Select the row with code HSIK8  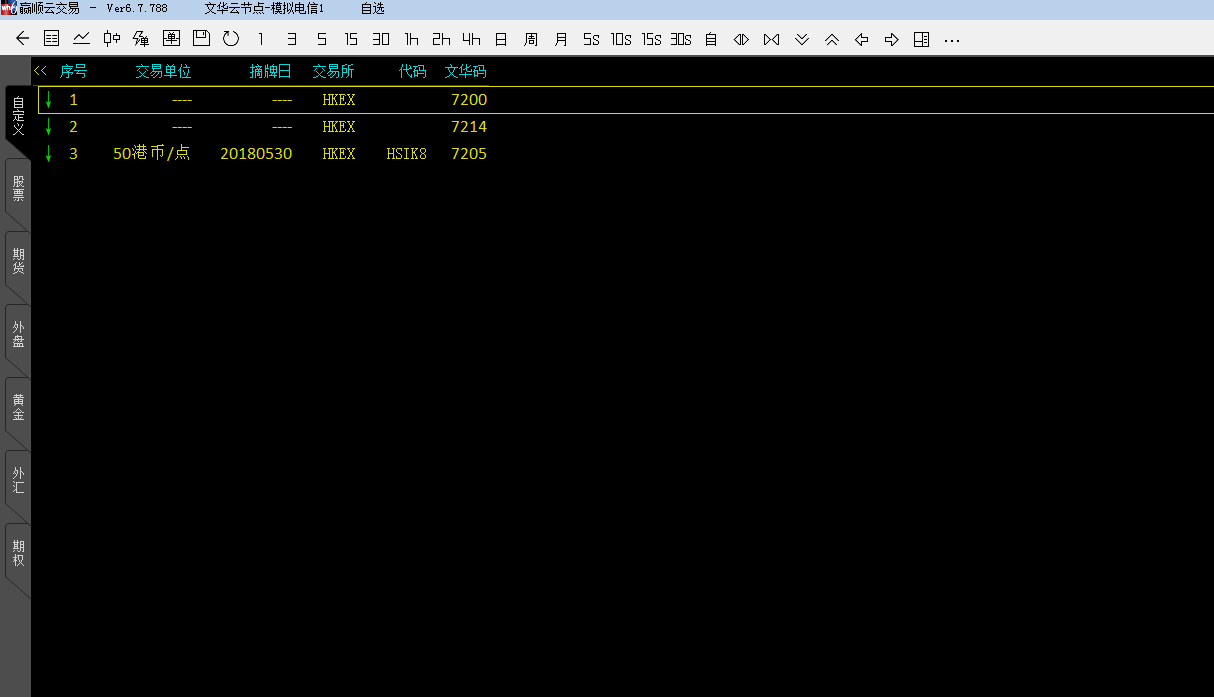click(x=406, y=154)
